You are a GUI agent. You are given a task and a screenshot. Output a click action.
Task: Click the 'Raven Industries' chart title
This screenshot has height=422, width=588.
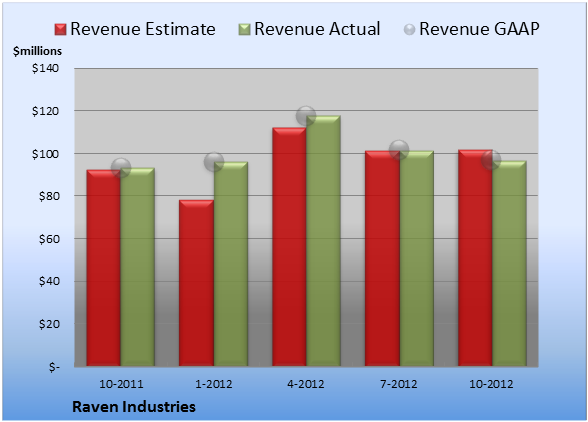pyautogui.click(x=134, y=407)
